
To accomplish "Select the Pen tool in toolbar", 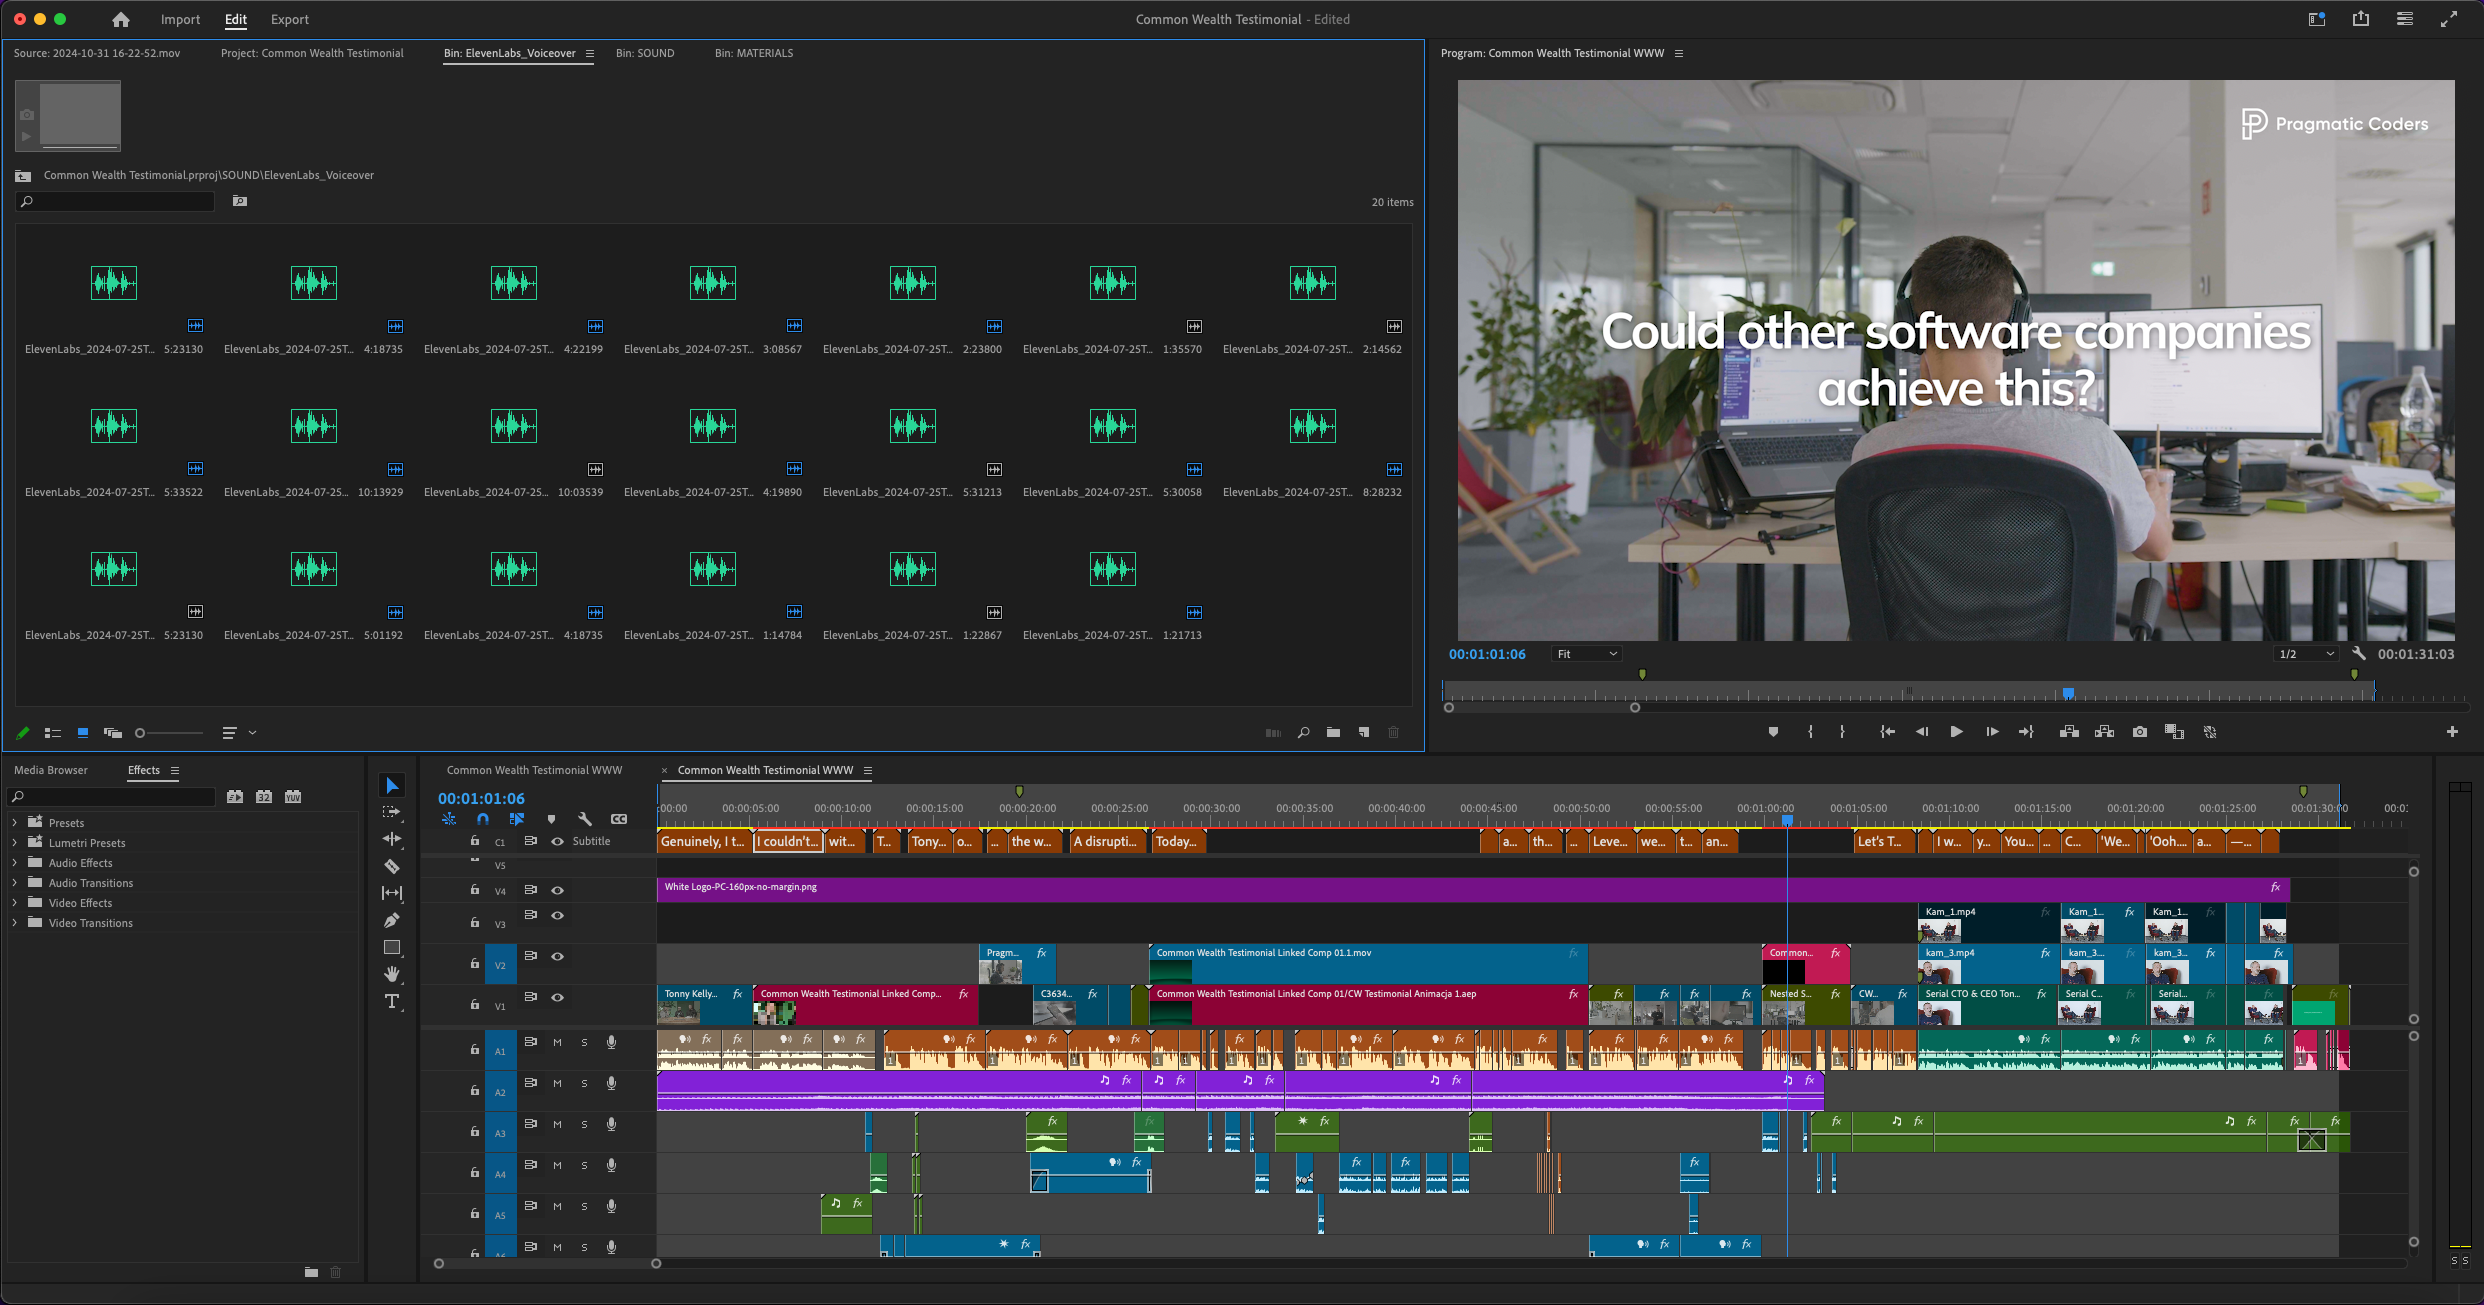I will pos(389,922).
